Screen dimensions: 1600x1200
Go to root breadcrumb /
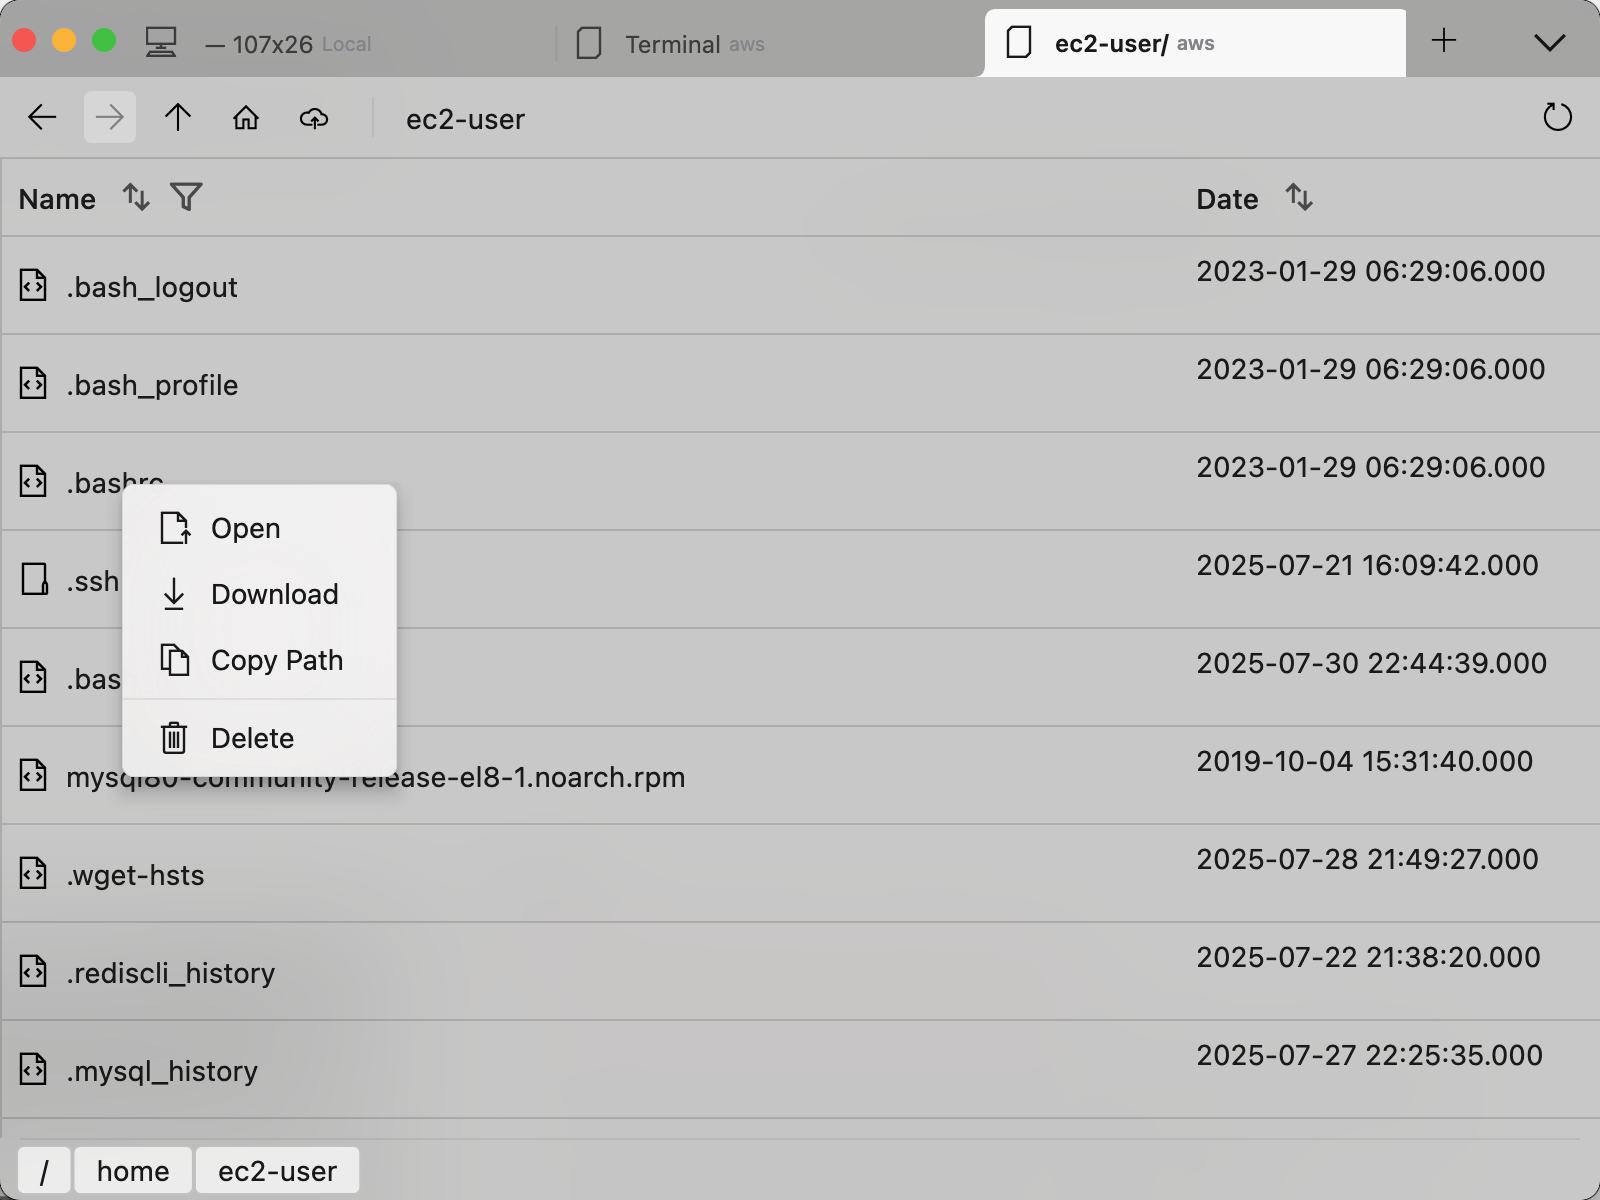[x=44, y=1170]
